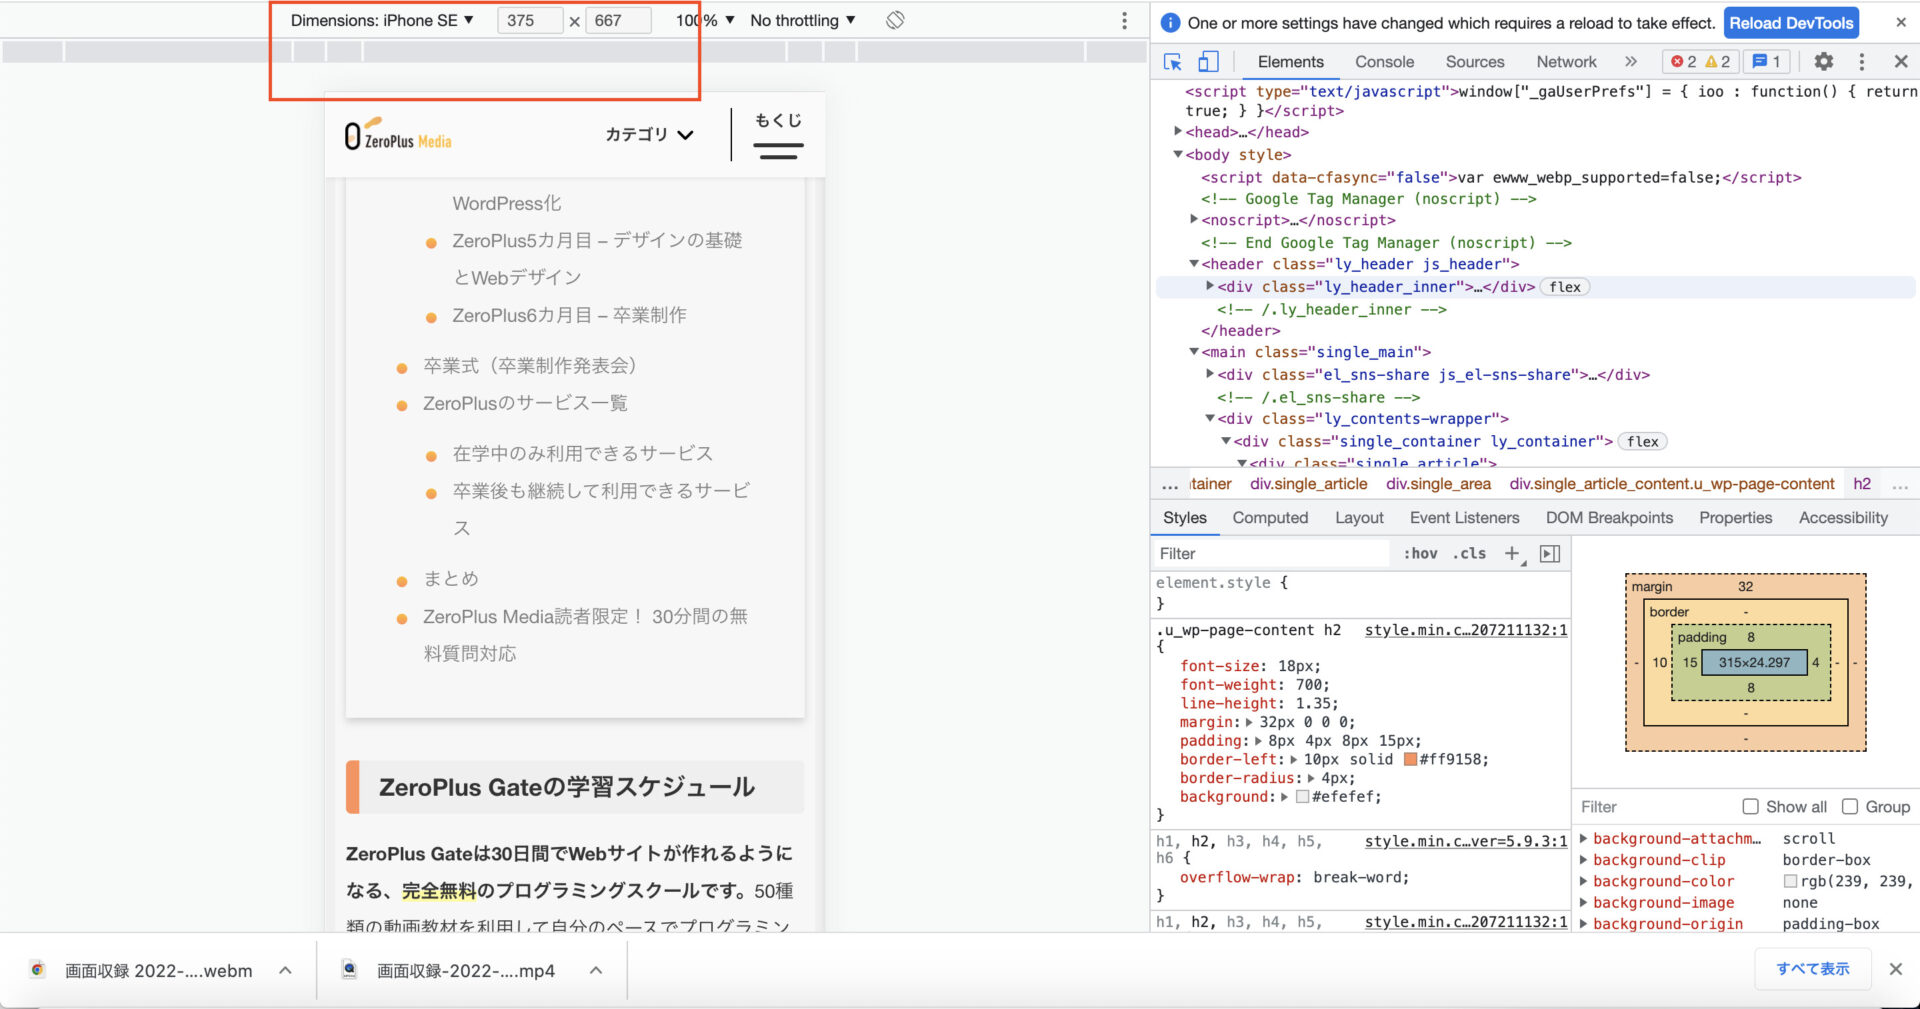Switch to the Sources tab
Image resolution: width=1920 pixels, height=1009 pixels.
tap(1474, 62)
